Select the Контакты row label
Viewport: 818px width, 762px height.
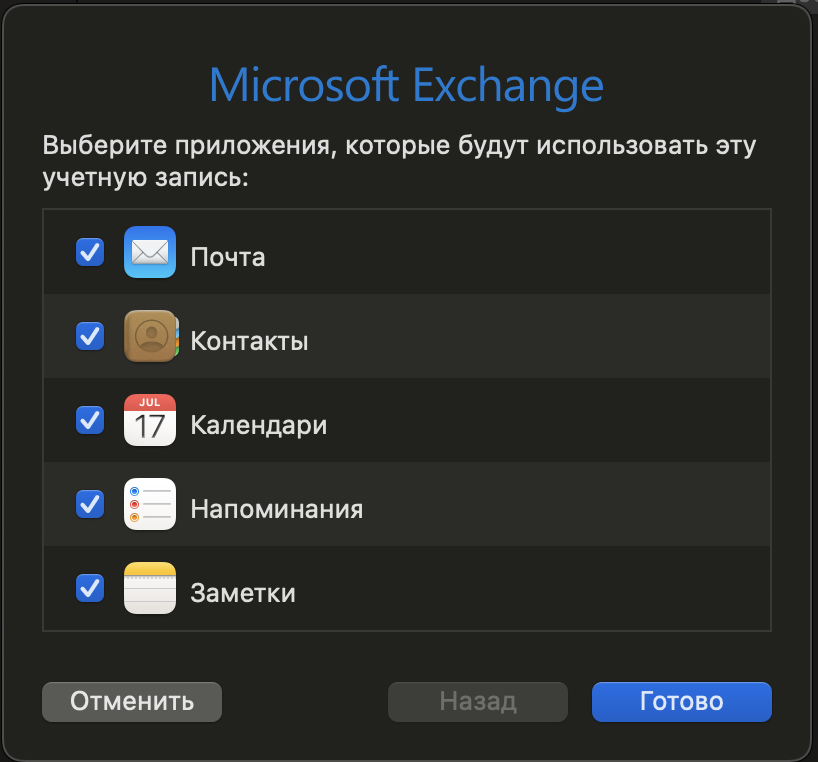(x=249, y=341)
